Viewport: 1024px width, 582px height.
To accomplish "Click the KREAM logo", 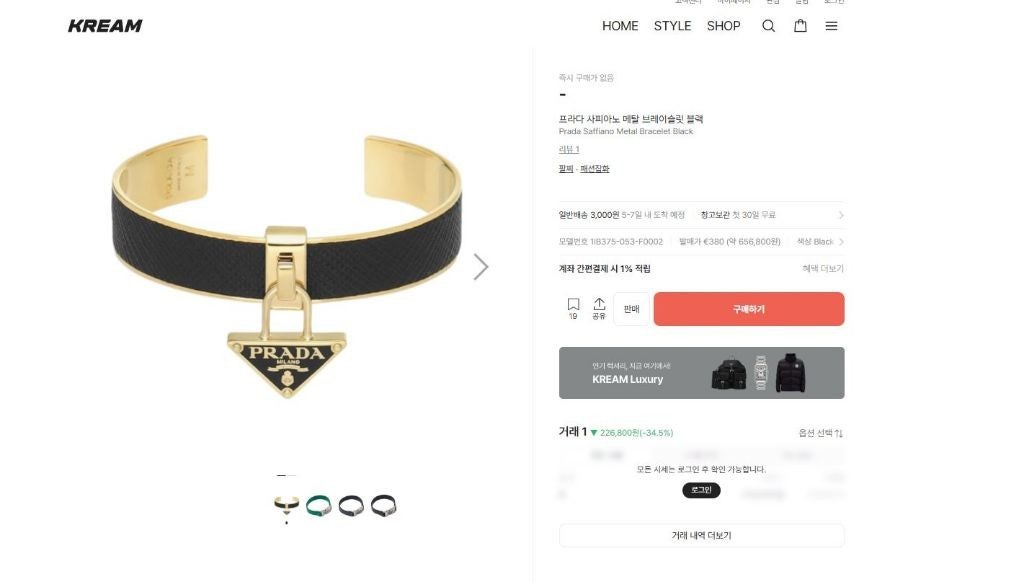I will click(105, 26).
